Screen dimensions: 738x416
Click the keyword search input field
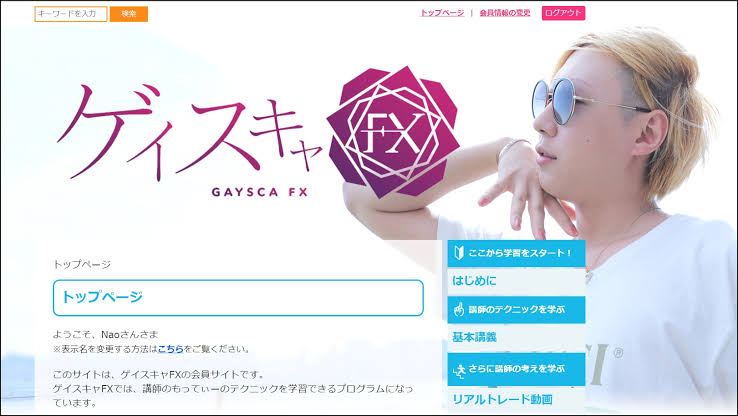71,14
